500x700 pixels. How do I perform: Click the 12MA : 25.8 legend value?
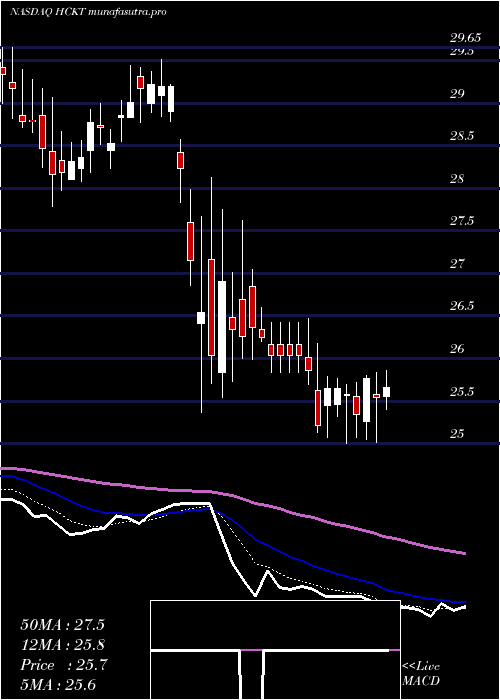click(62, 645)
